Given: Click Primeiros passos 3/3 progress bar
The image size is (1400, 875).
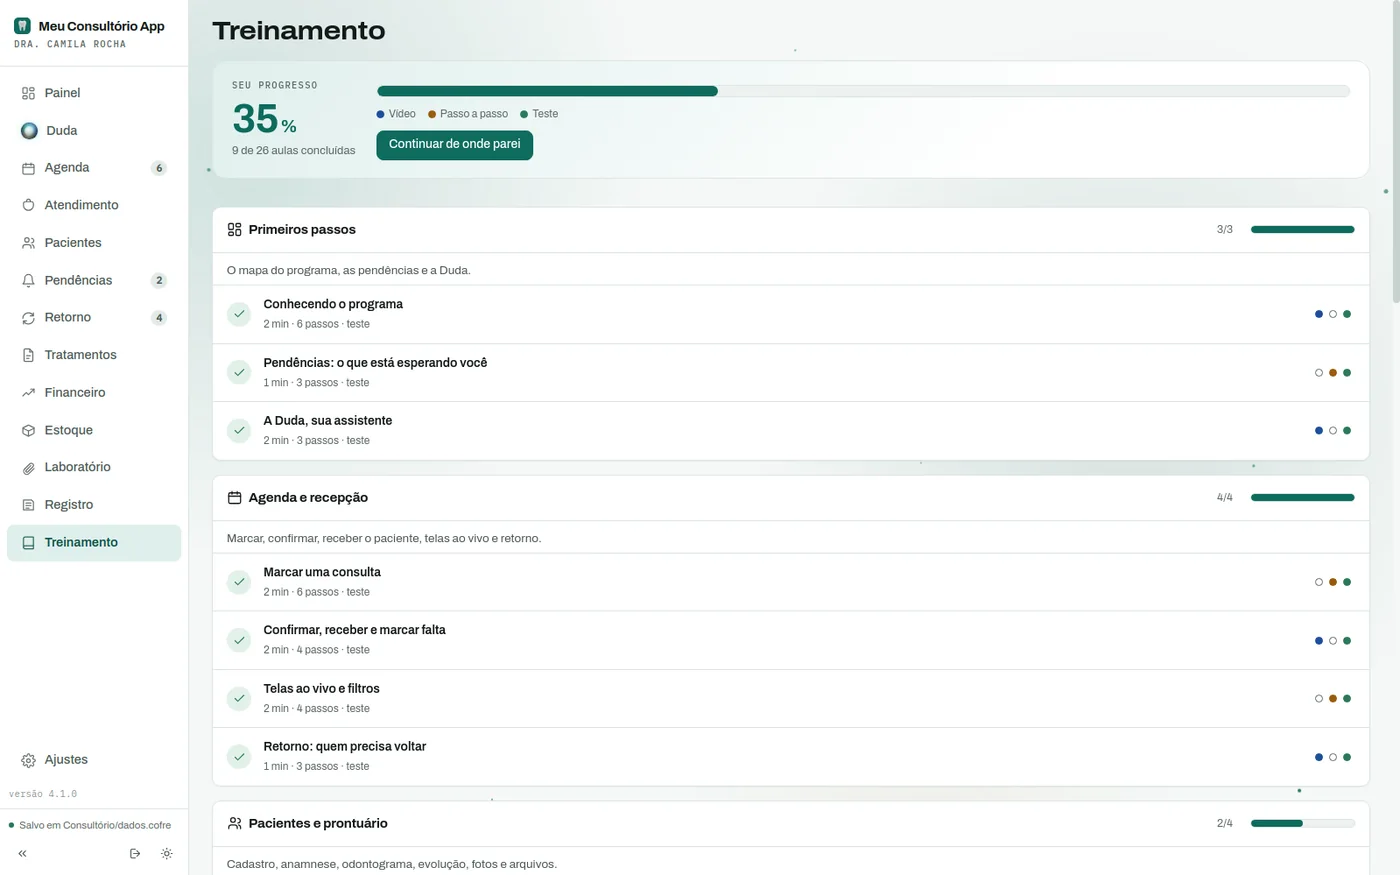Looking at the screenshot, I should coord(1302,229).
